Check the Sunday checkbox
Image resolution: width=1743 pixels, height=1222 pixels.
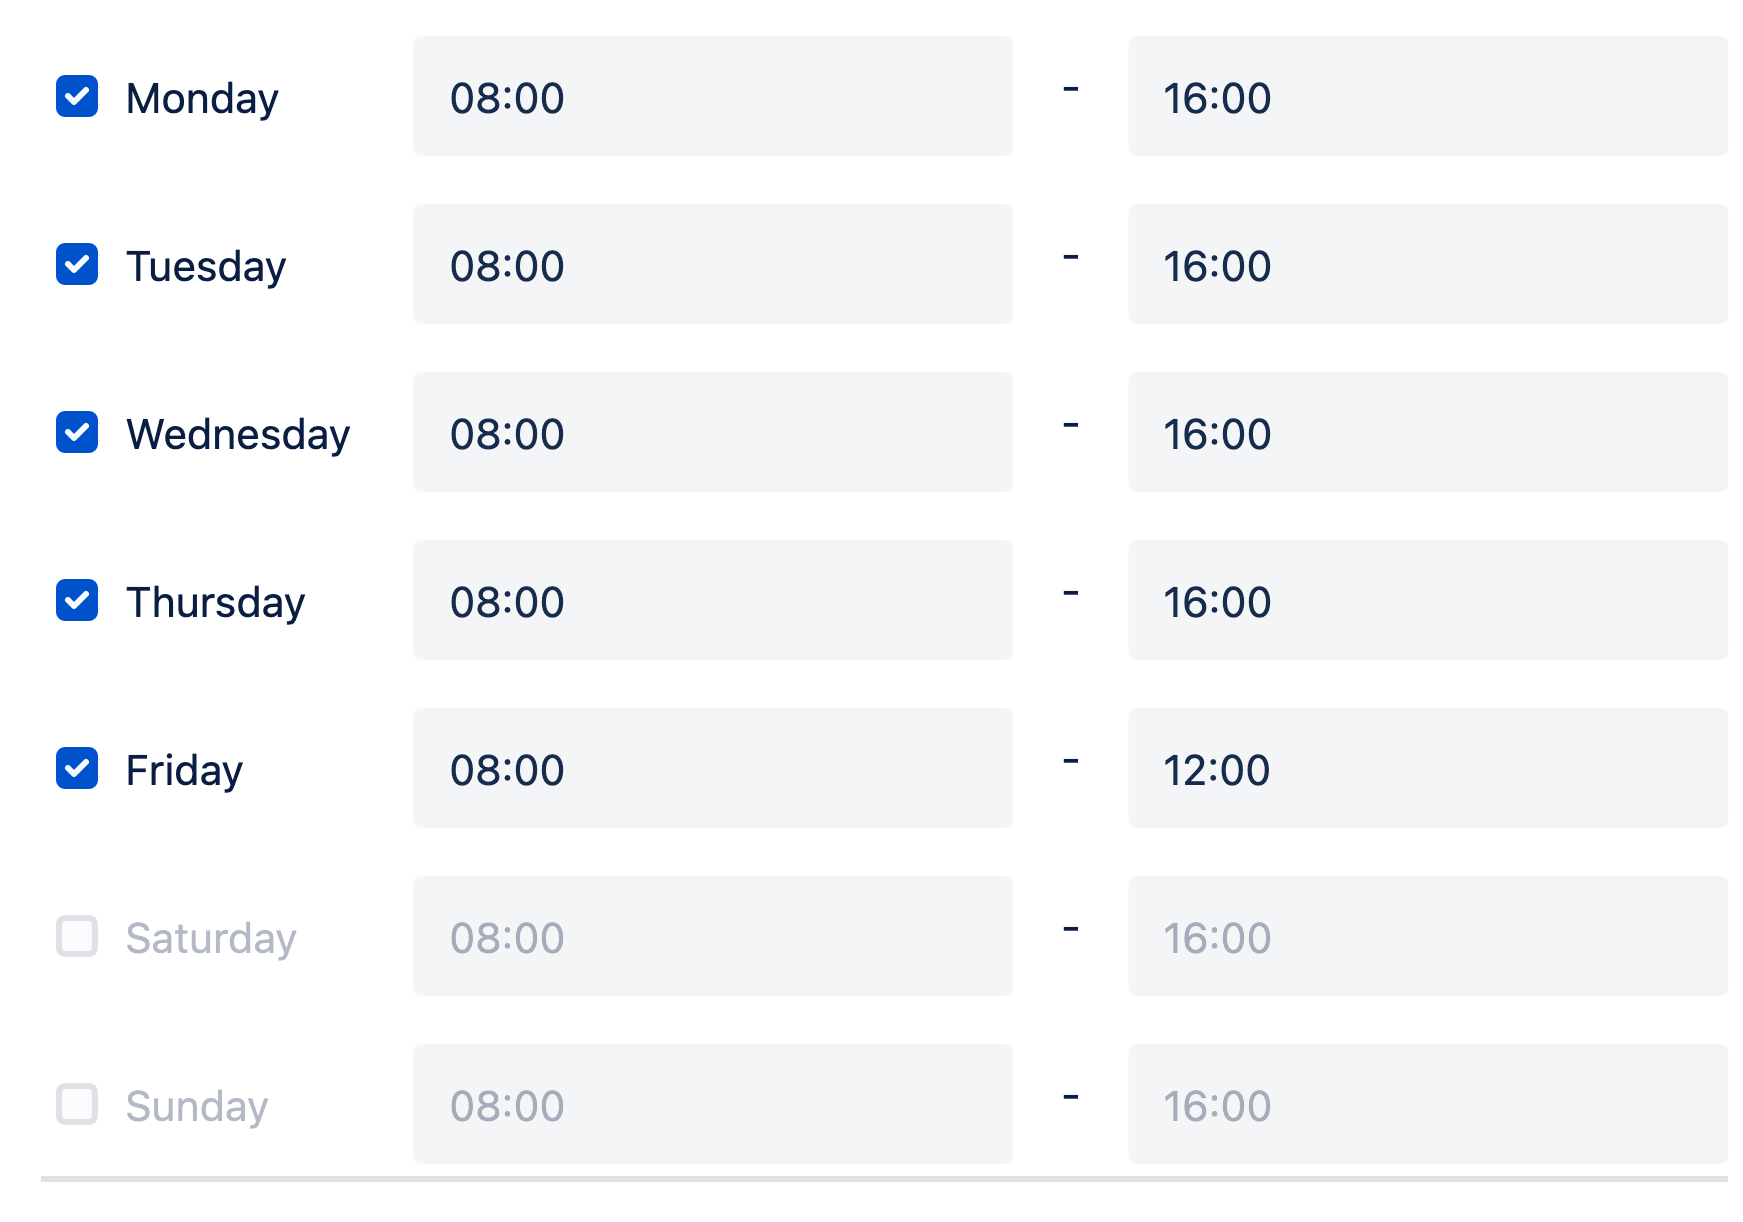77,1105
